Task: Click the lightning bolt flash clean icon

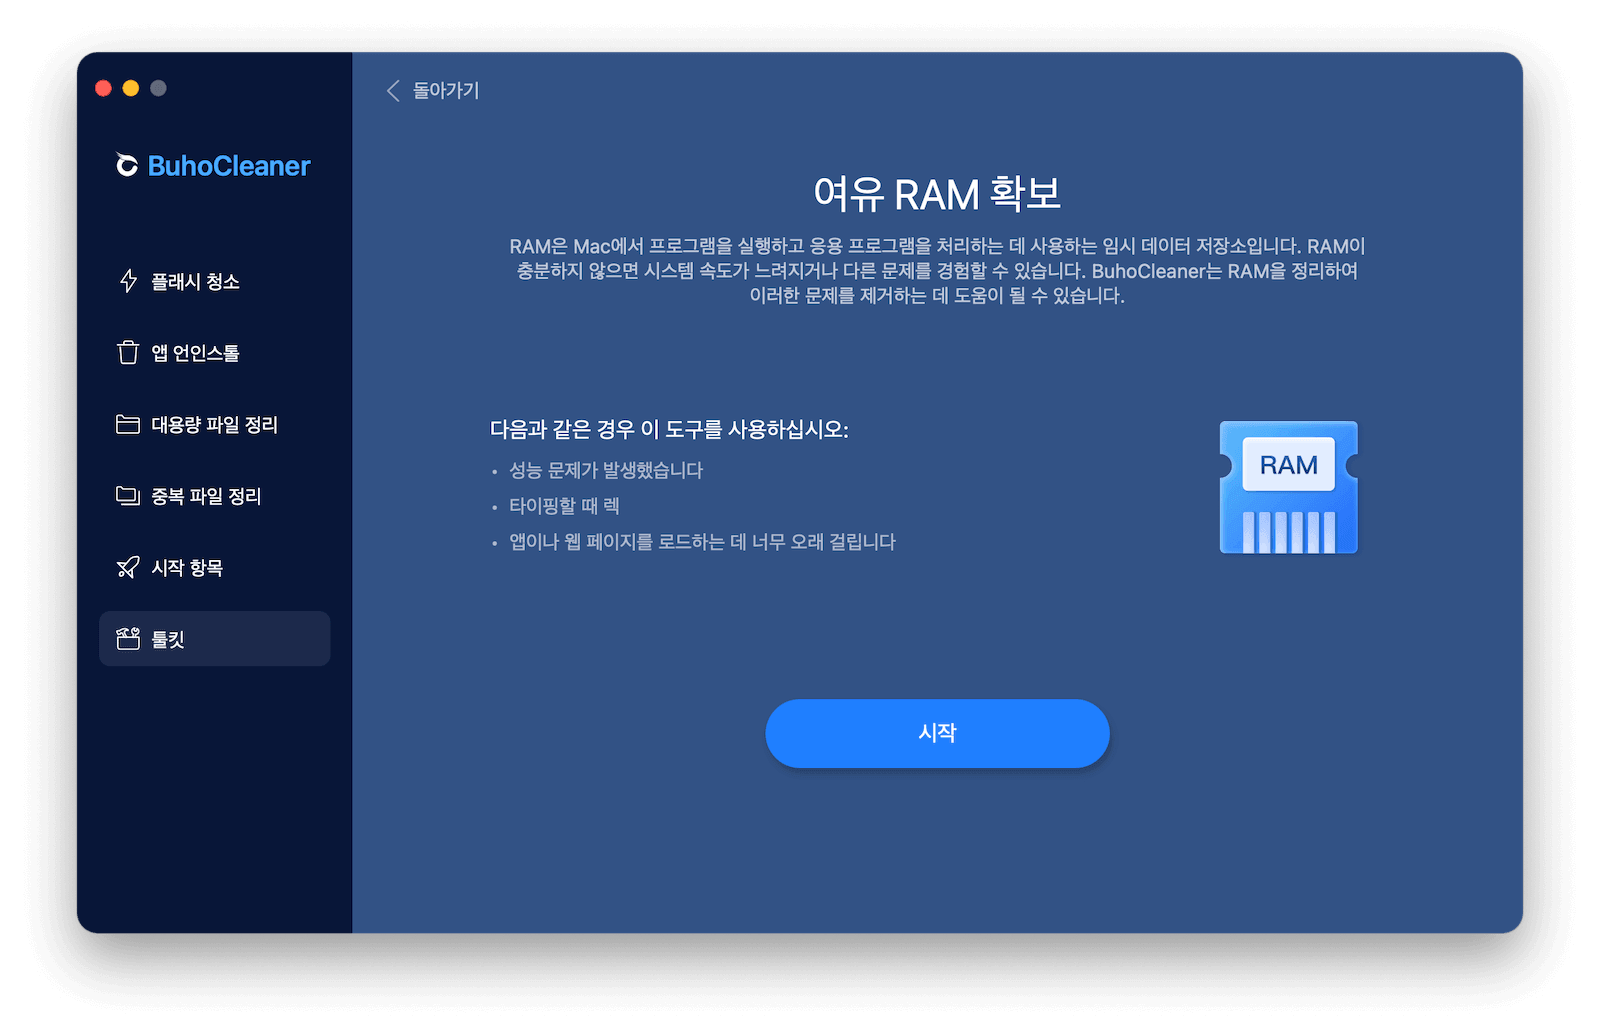Action: click(128, 281)
